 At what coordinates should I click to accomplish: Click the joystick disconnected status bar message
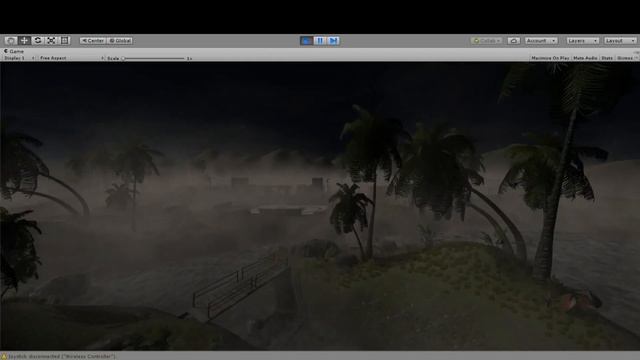point(62,356)
